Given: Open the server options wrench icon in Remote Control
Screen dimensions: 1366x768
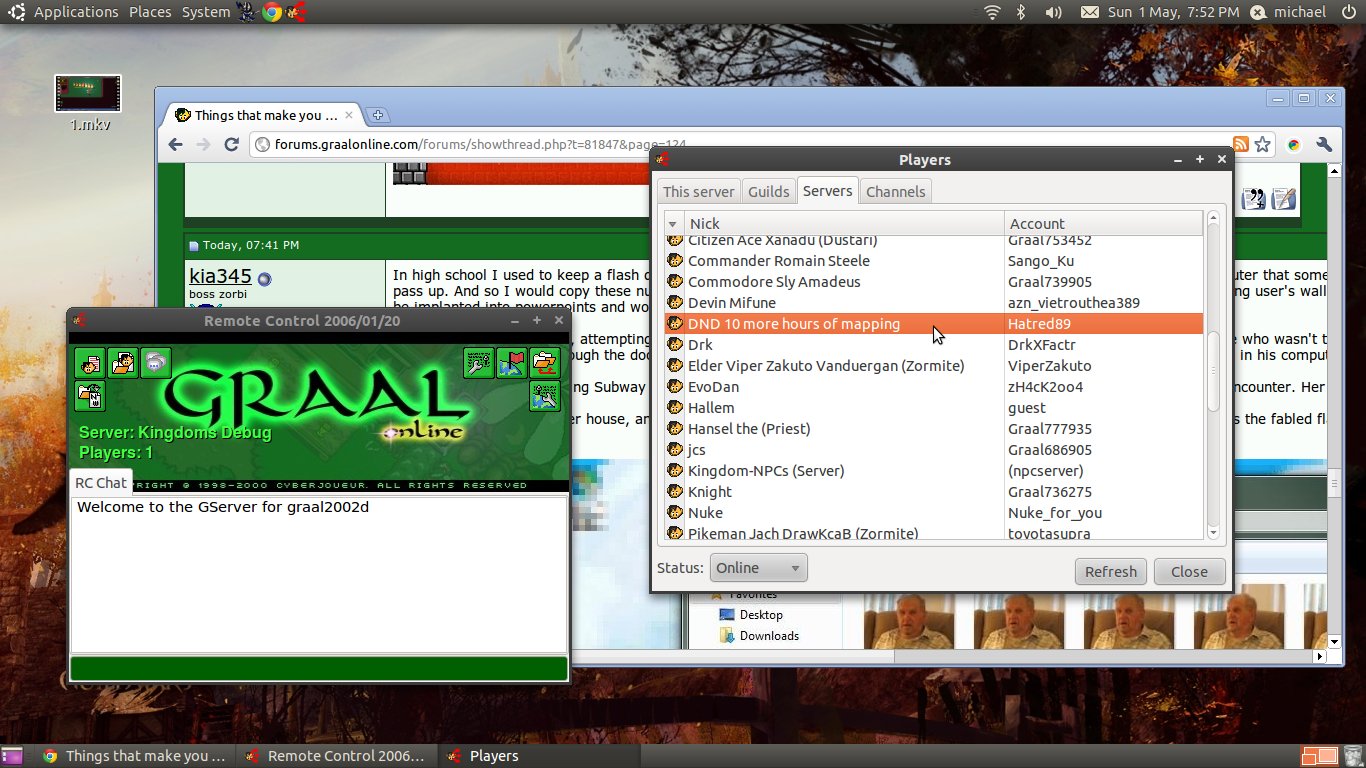Looking at the screenshot, I should [479, 363].
